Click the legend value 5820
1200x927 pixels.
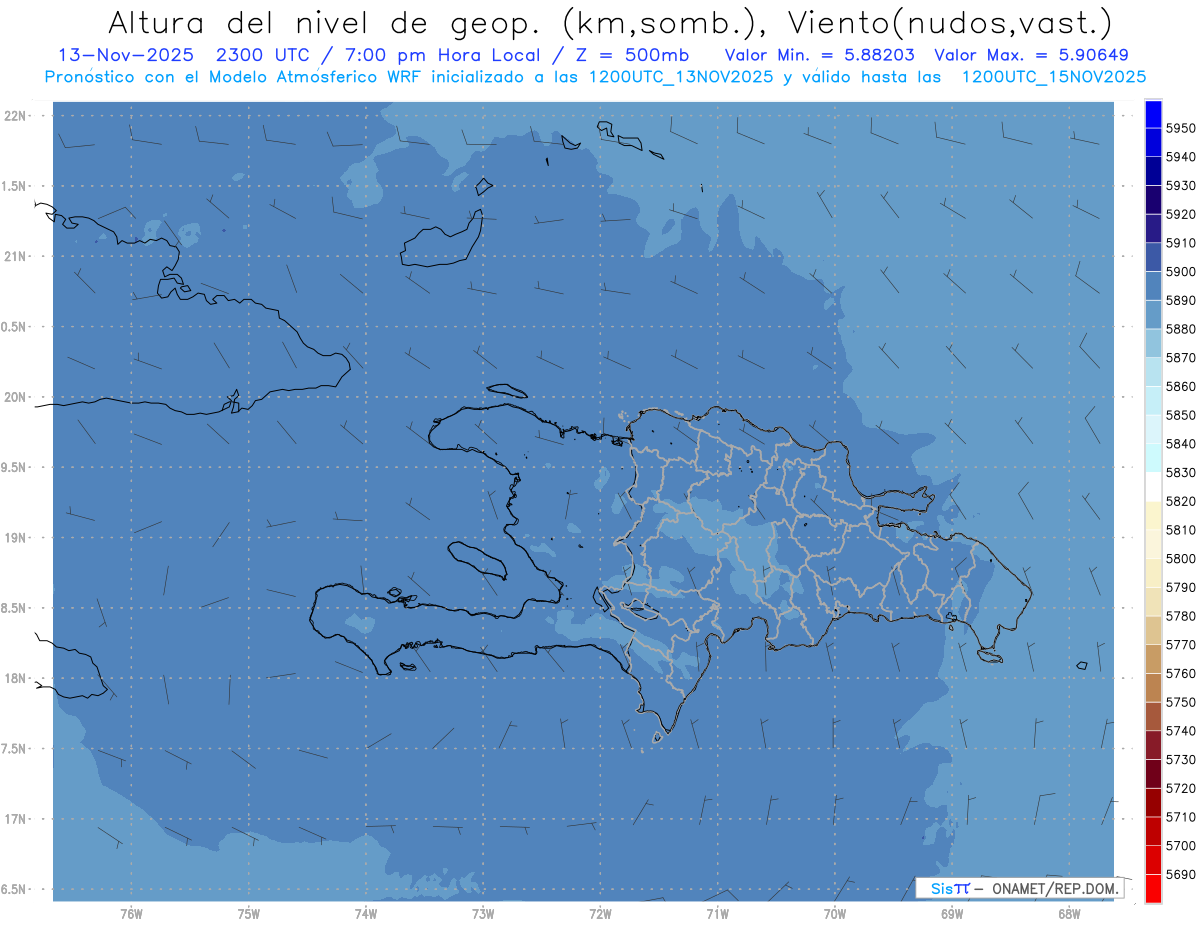pos(1181,501)
